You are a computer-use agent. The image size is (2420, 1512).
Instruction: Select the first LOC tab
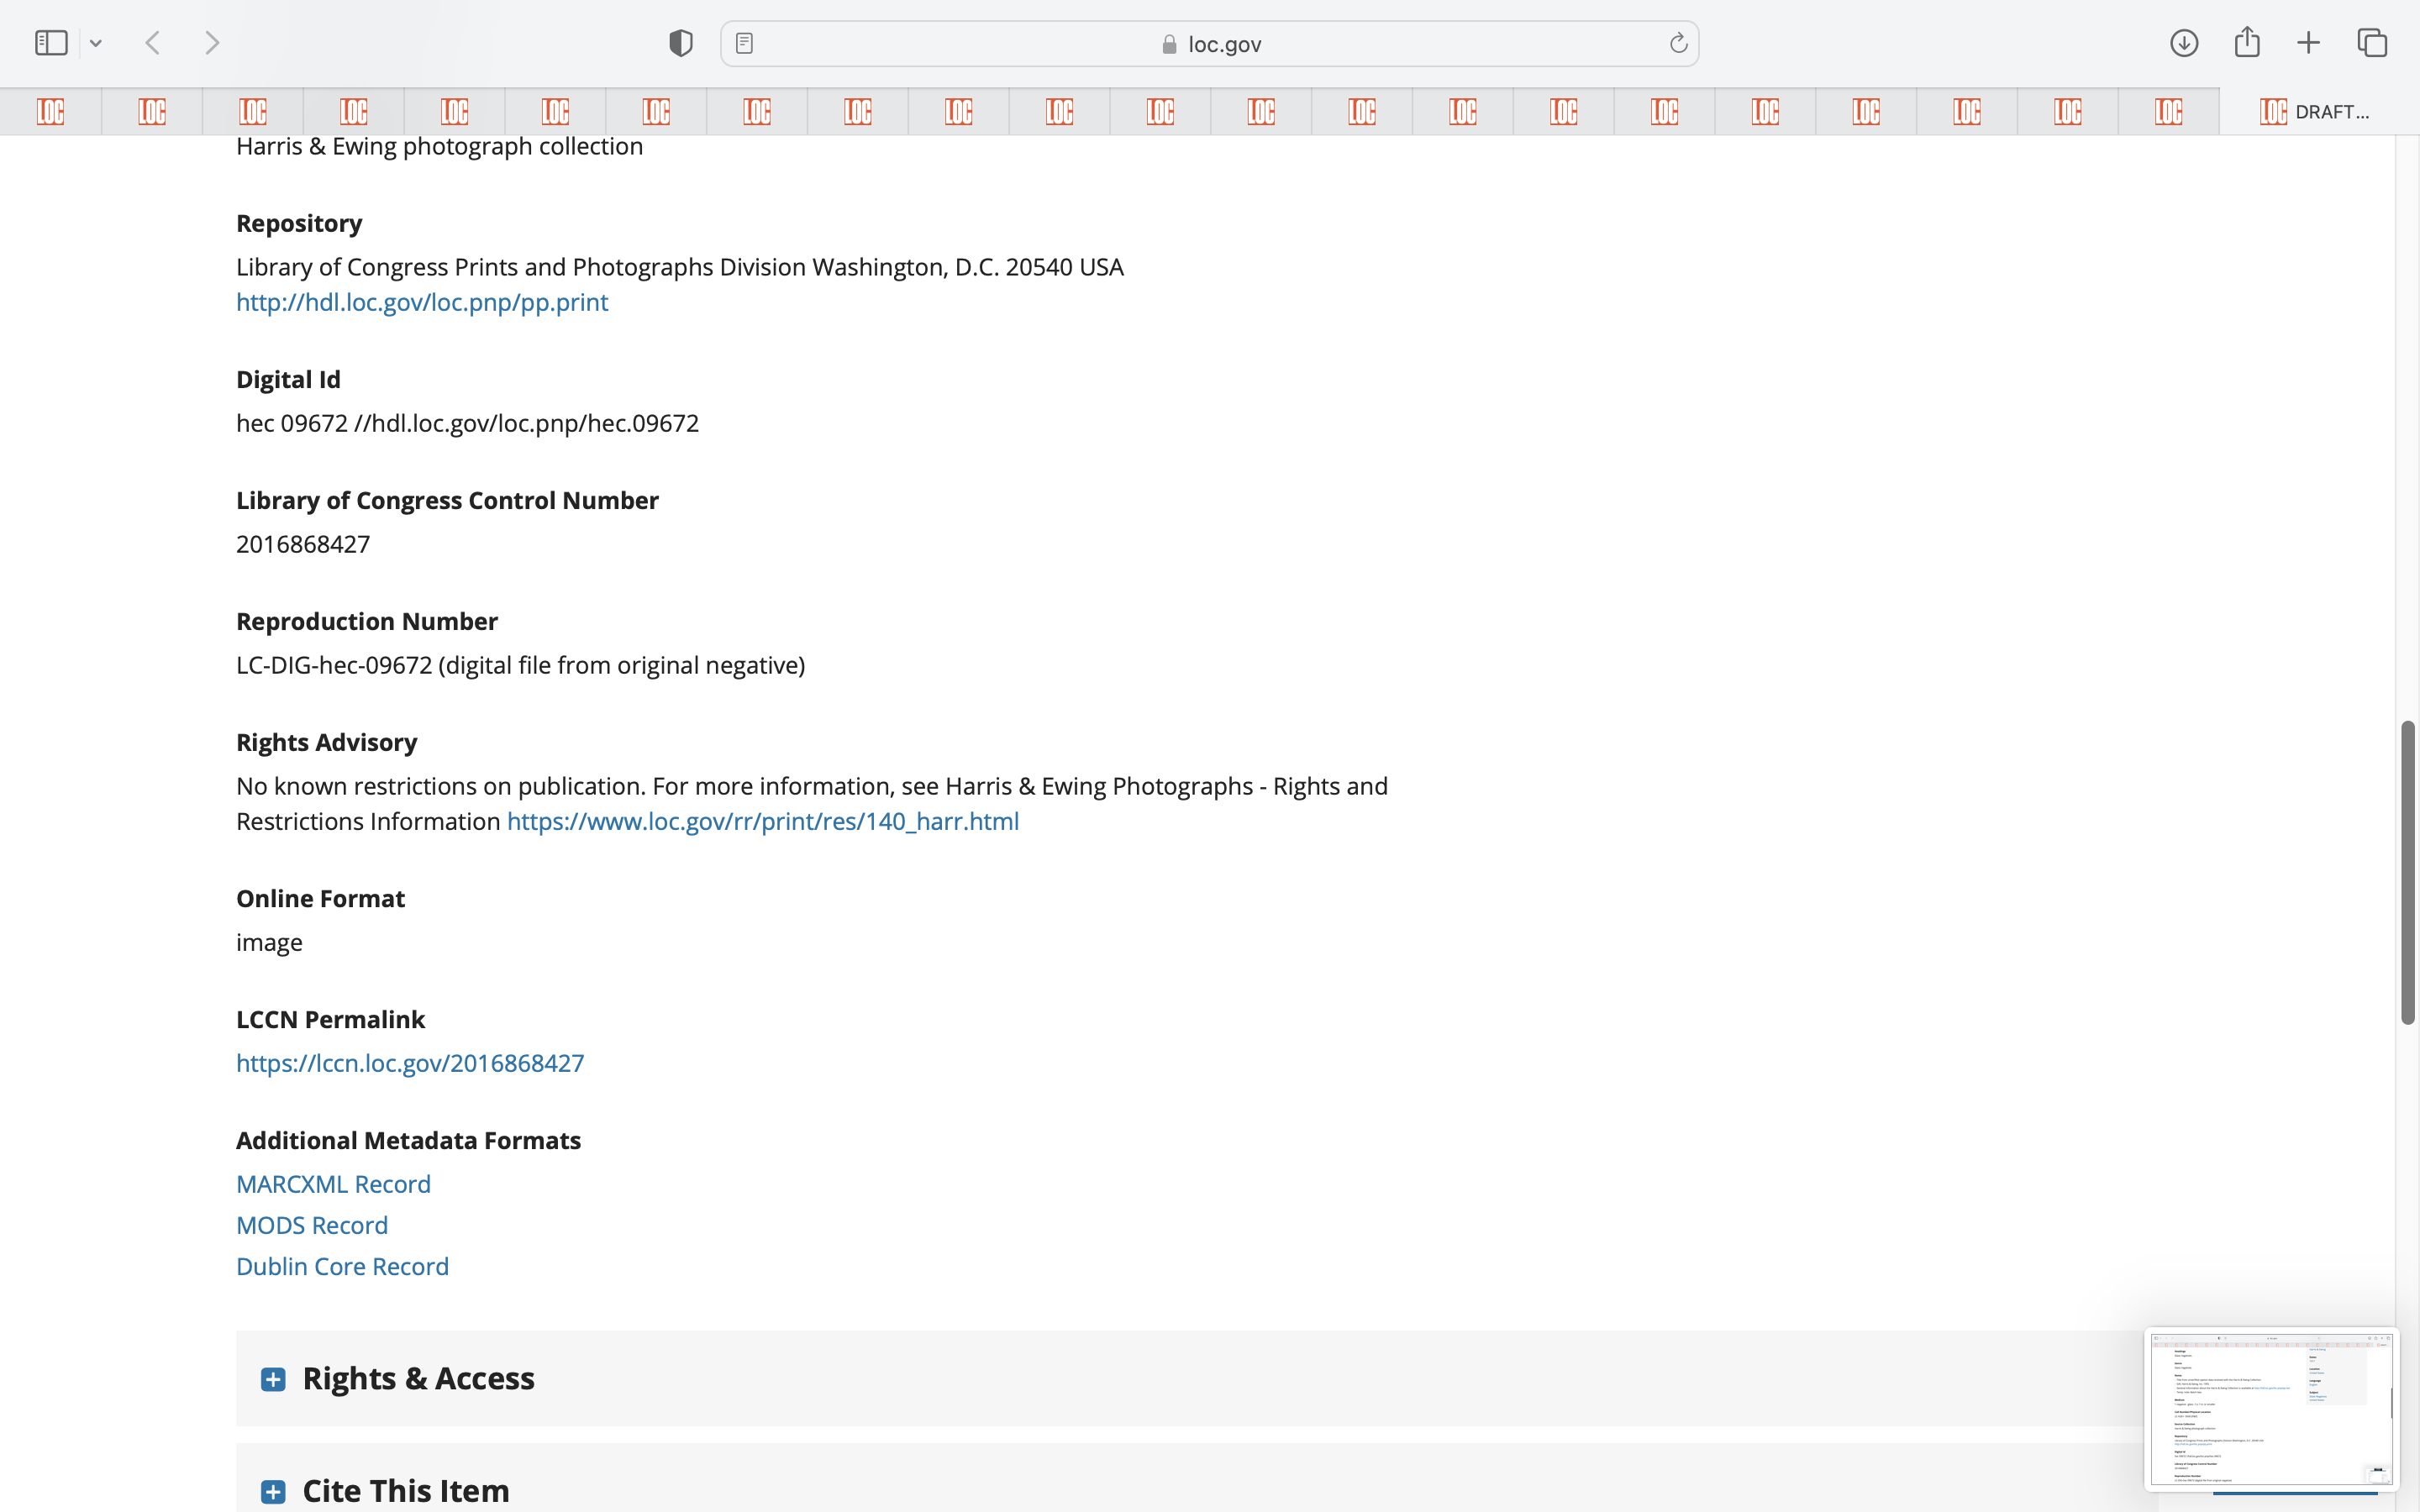click(50, 111)
